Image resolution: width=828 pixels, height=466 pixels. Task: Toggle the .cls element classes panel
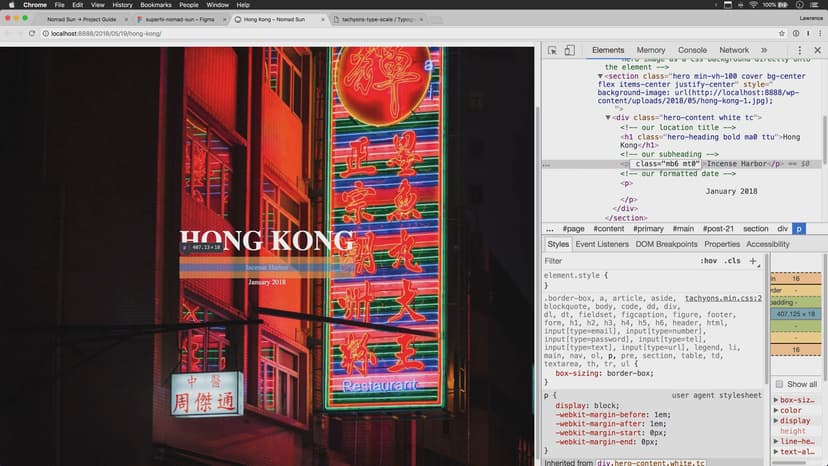pos(733,261)
